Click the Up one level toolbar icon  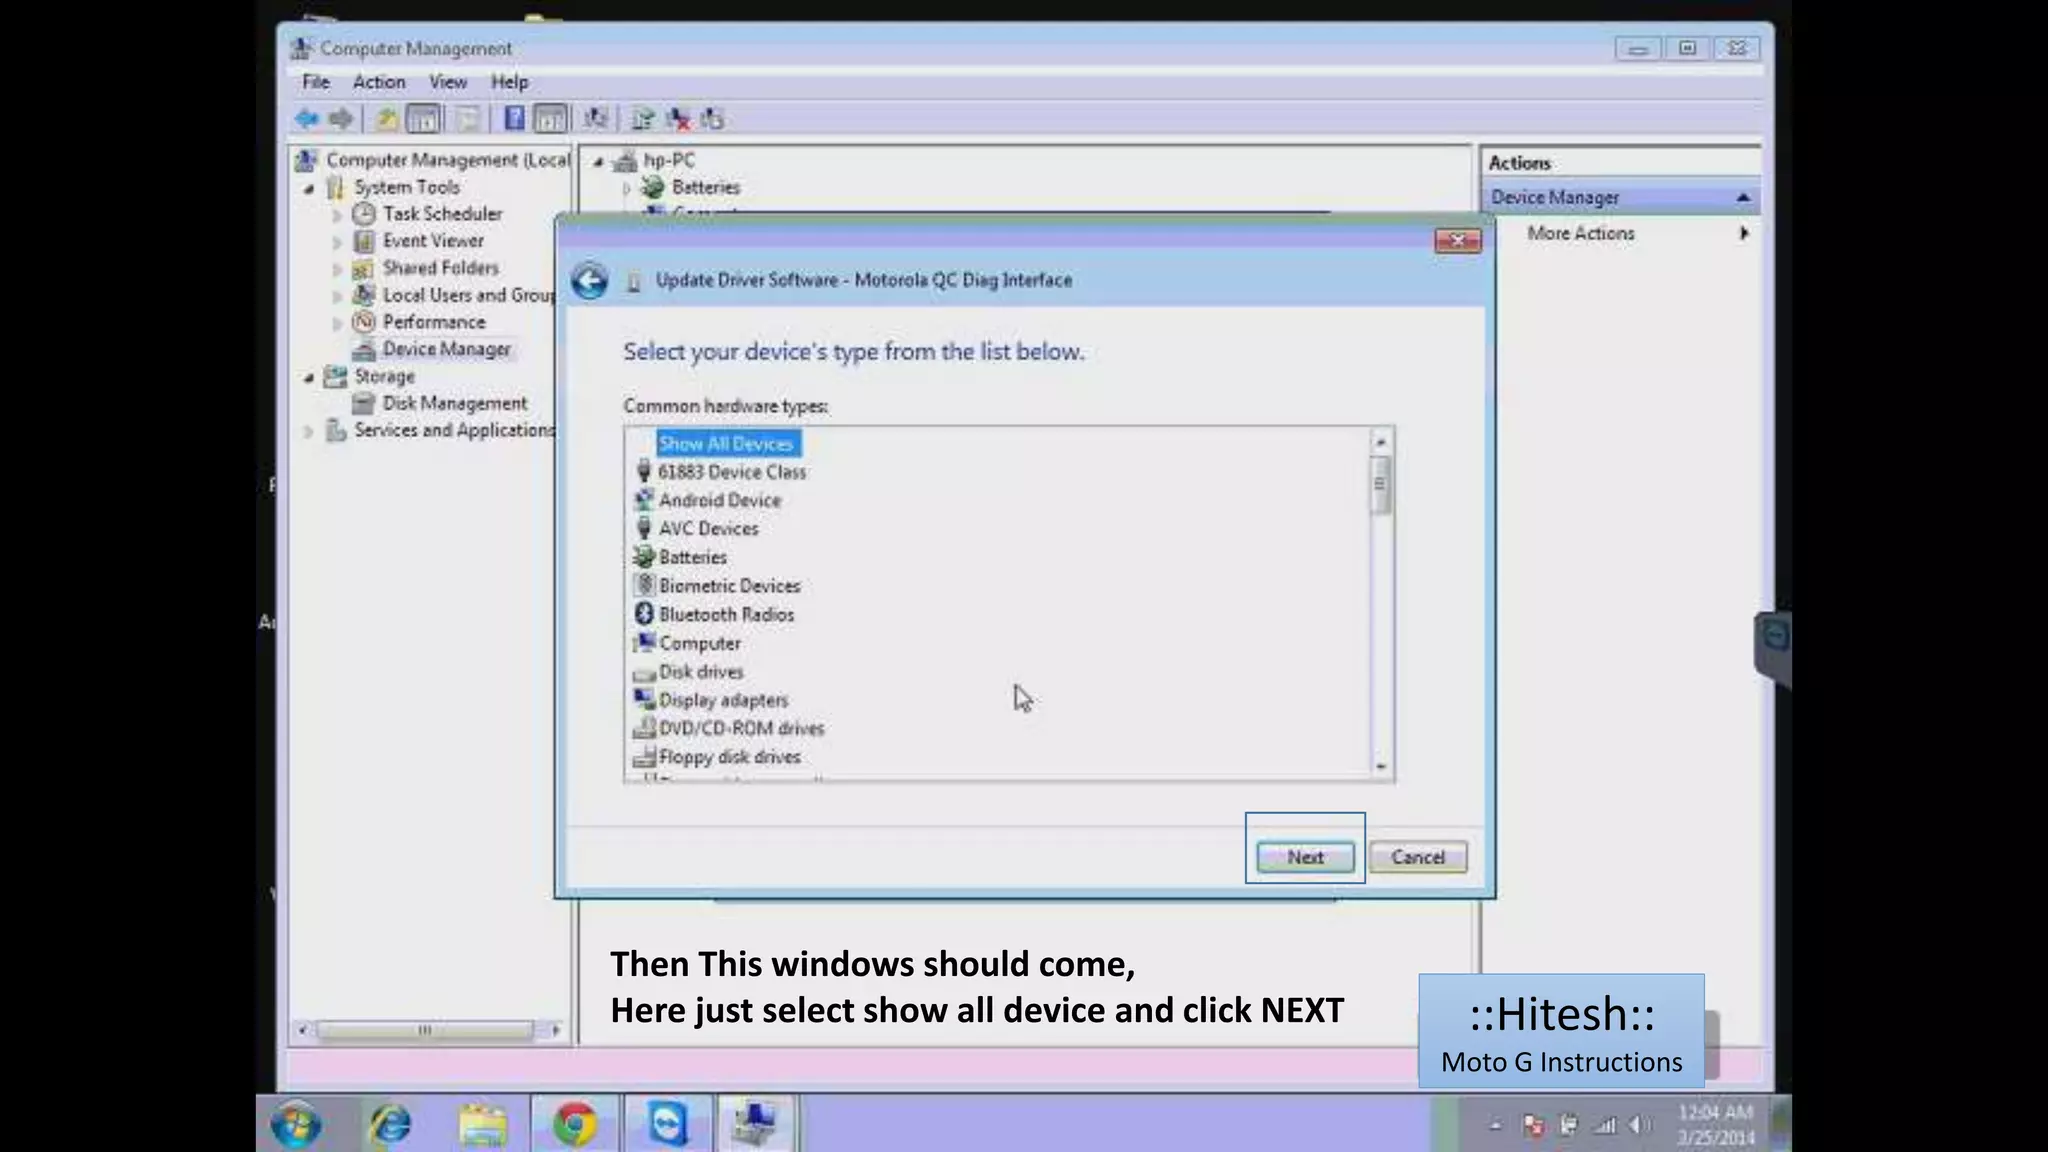pyautogui.click(x=386, y=119)
